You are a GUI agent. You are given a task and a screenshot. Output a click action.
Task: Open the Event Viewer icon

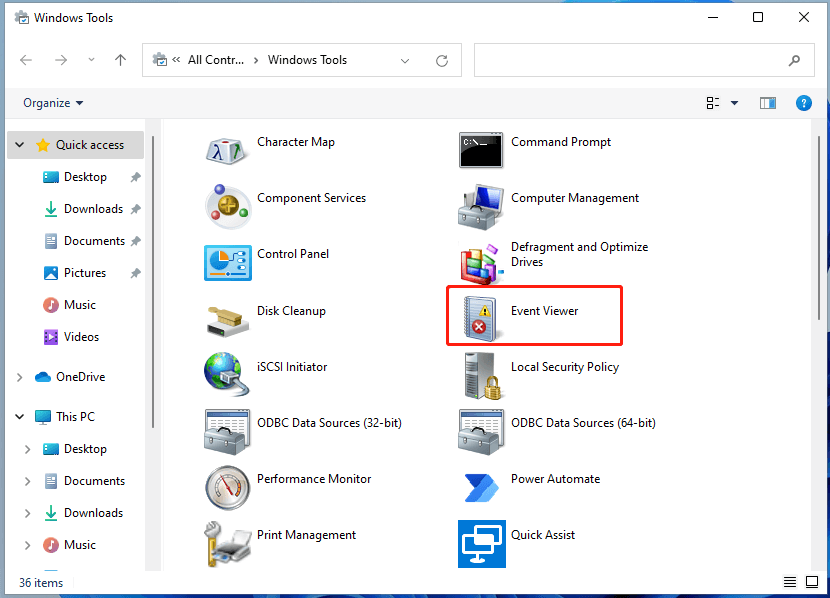point(481,316)
